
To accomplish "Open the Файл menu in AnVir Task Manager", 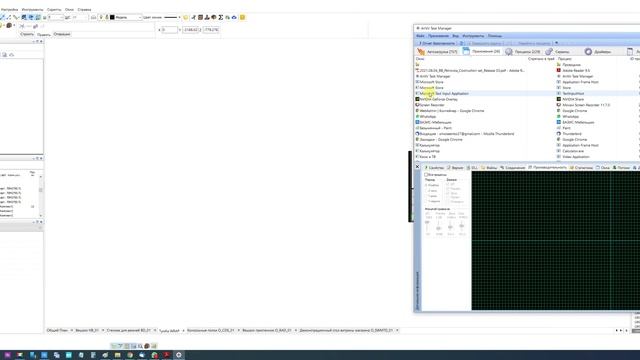I will click(420, 36).
